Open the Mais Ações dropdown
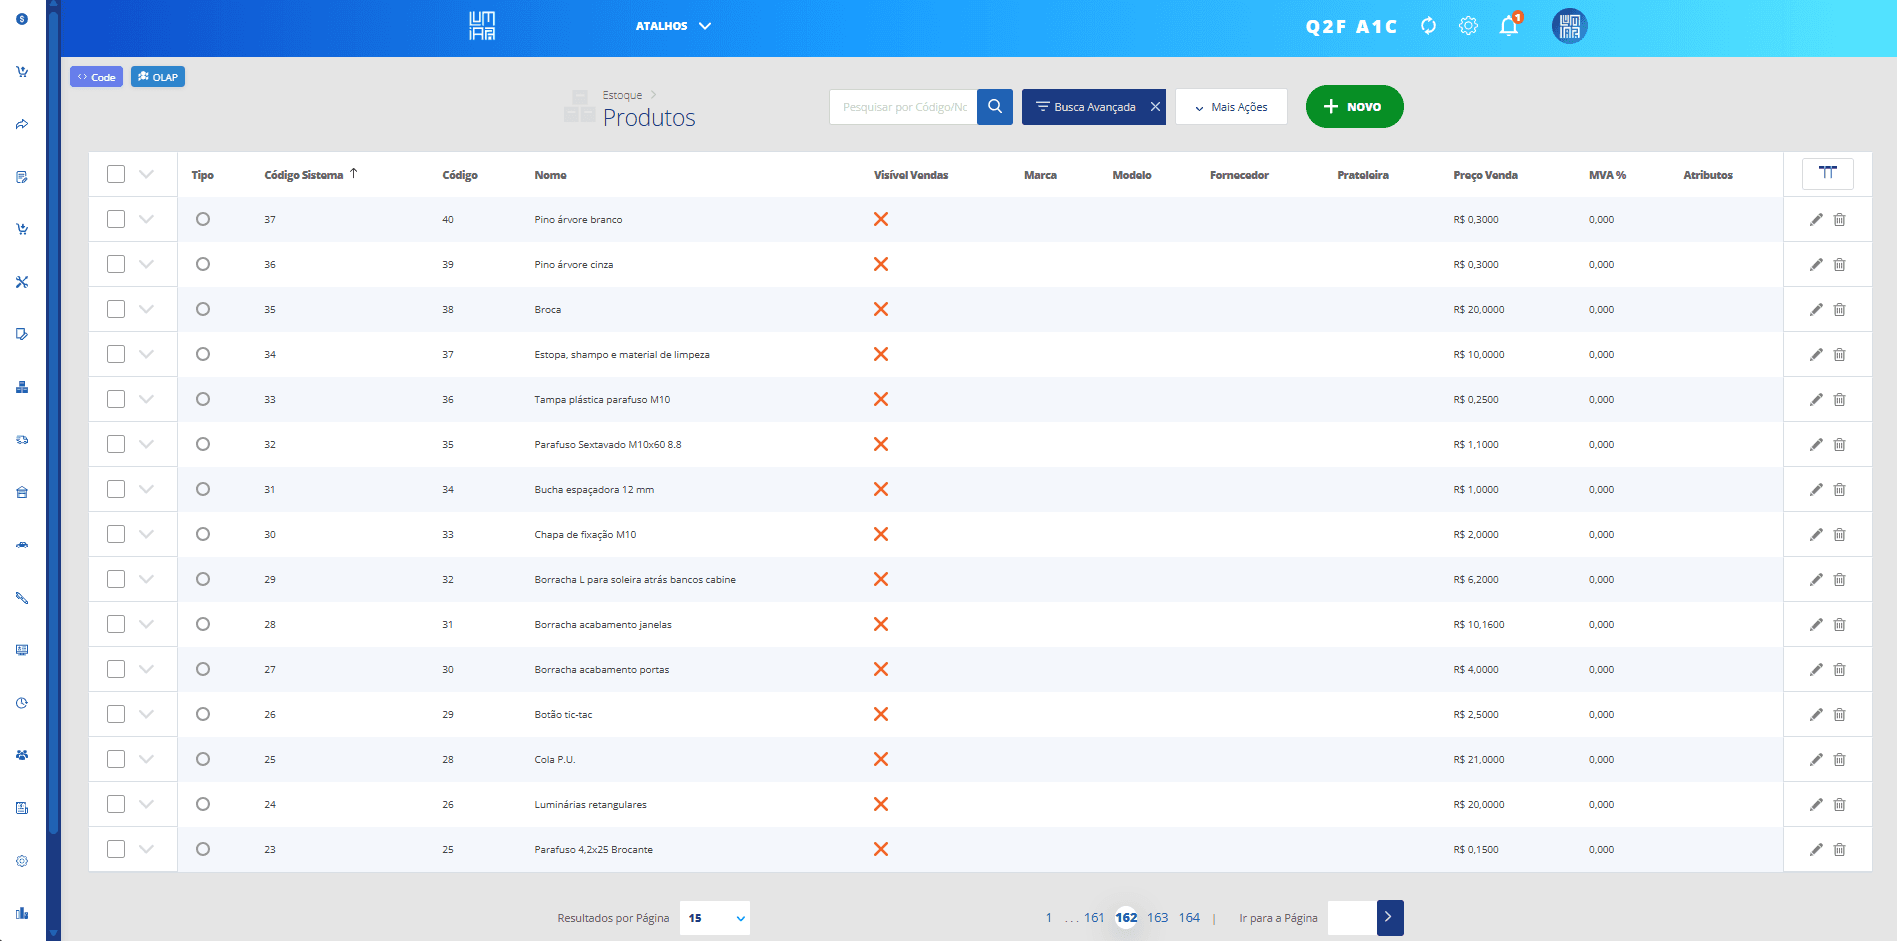This screenshot has height=941, width=1897. pyautogui.click(x=1231, y=107)
